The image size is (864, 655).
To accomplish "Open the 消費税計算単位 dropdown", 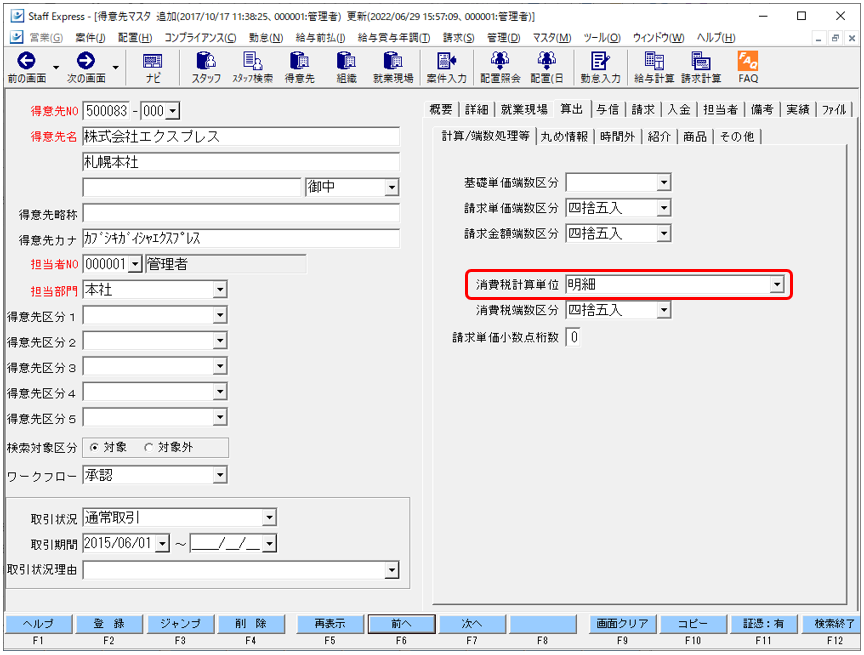I will (x=777, y=285).
